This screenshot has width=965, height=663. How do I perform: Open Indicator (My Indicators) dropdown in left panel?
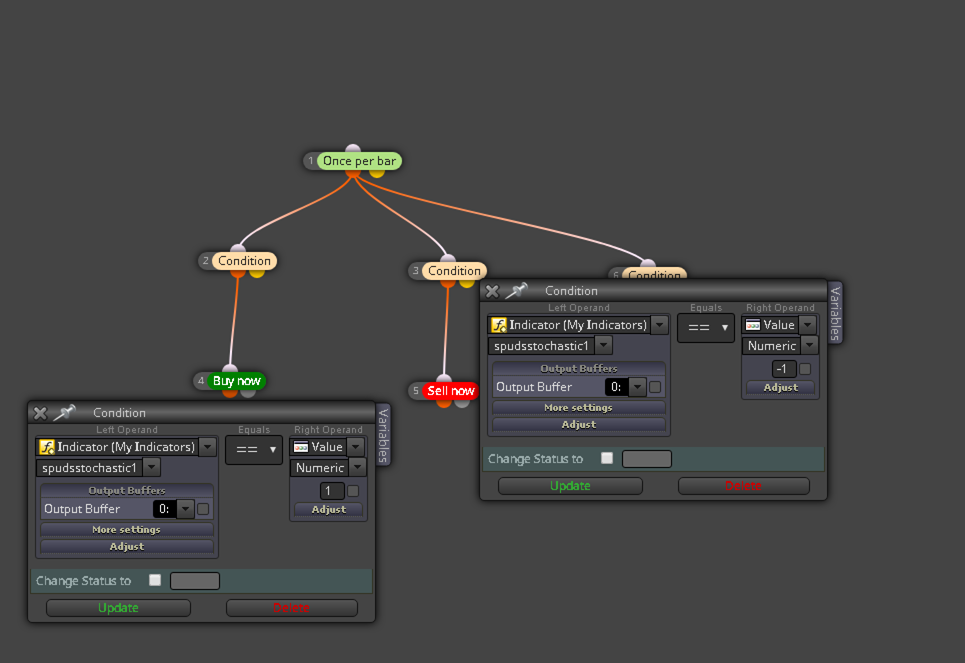[207, 447]
